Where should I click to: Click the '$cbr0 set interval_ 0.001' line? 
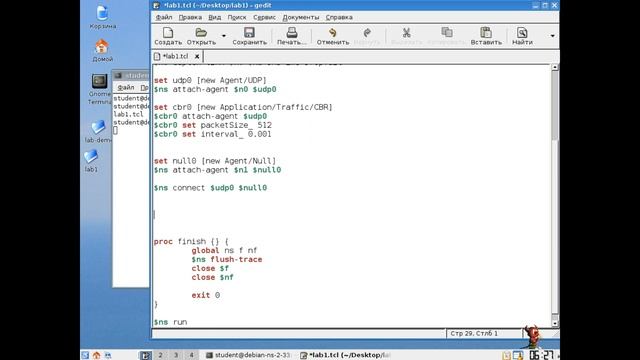(x=213, y=134)
